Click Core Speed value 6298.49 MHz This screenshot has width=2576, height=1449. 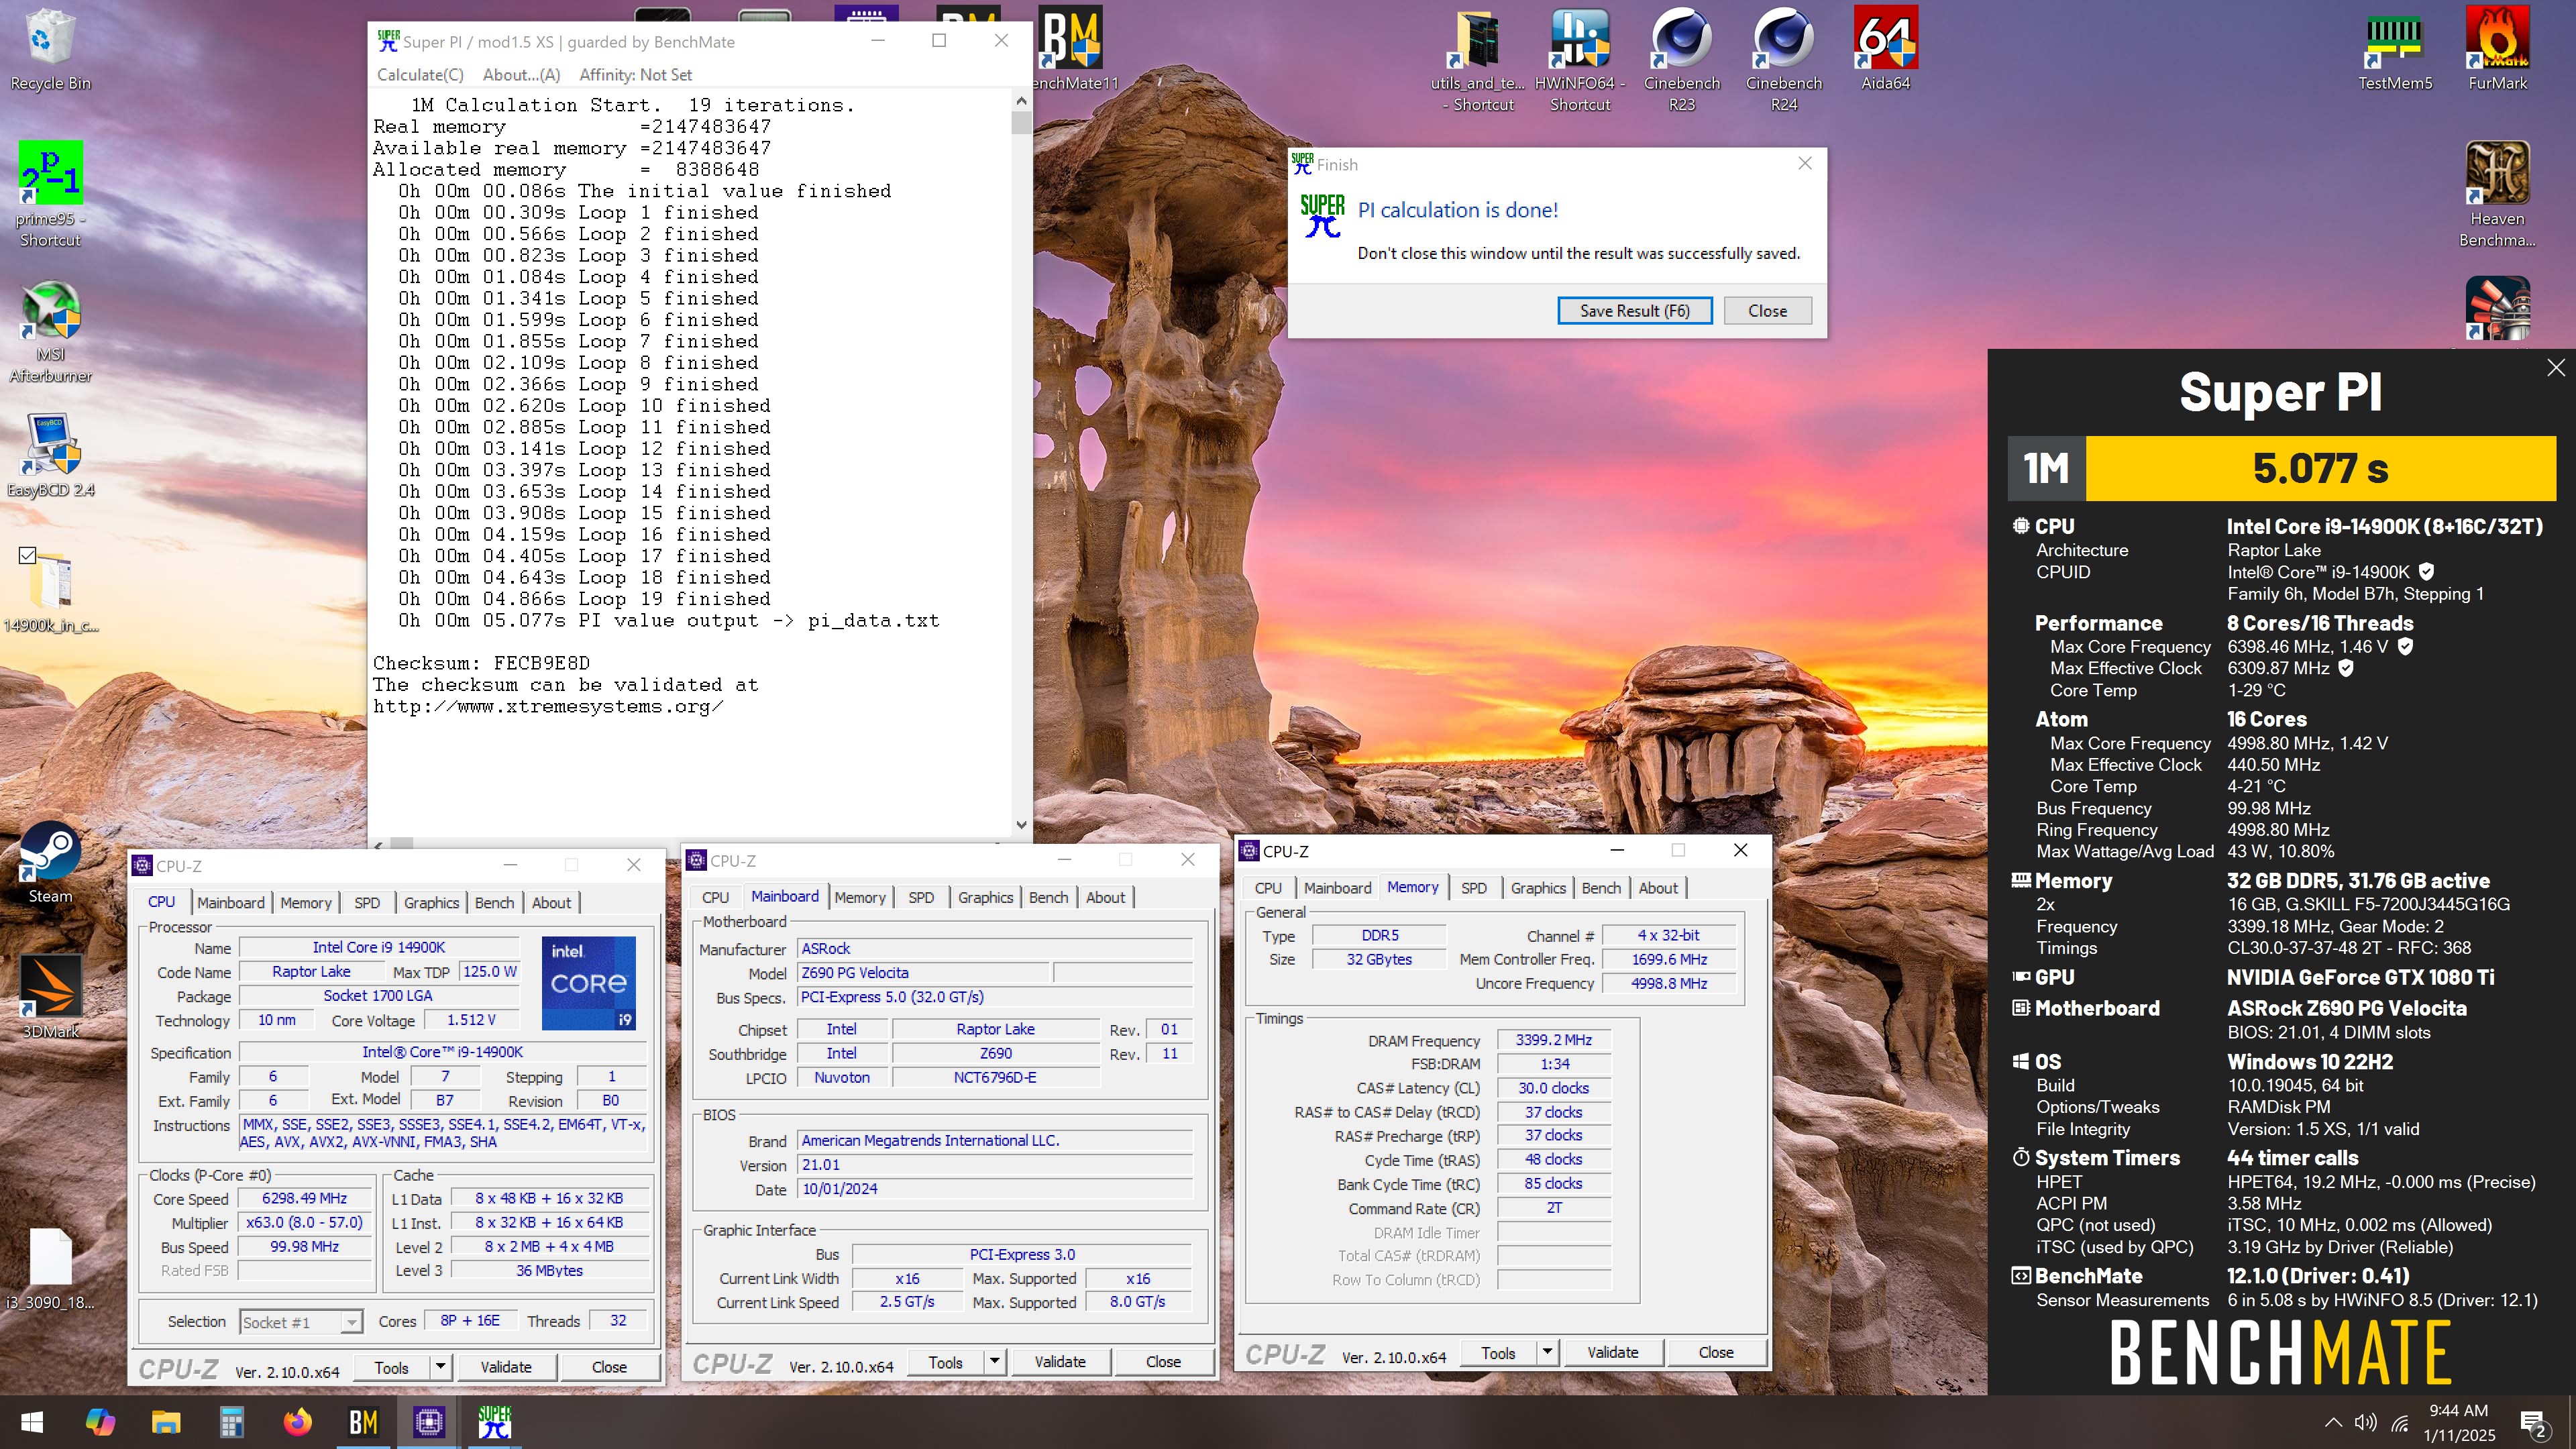point(304,1198)
